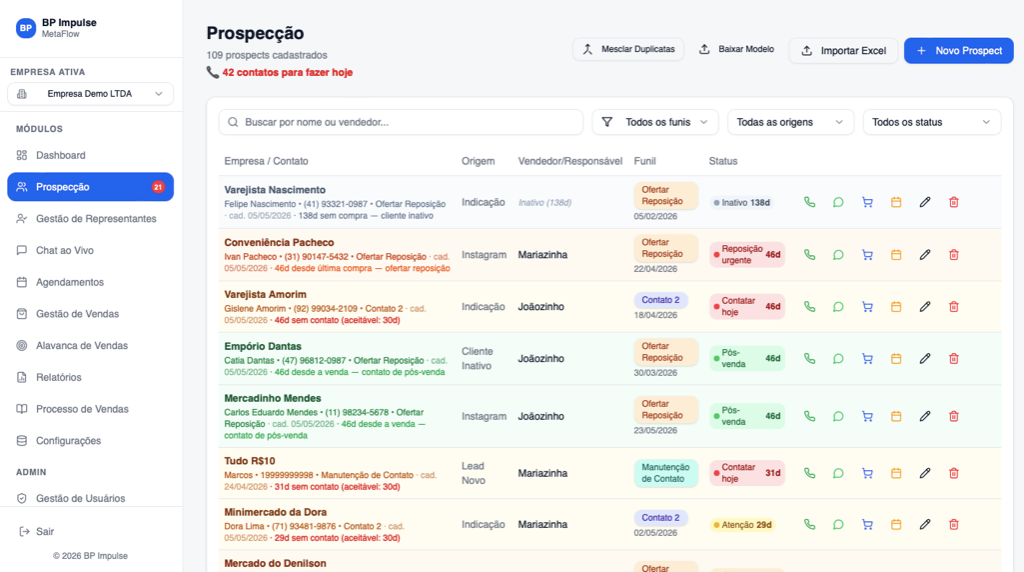This screenshot has height=572, width=1024.
Task: Click Manutenção de Contato funnel tag
Action: 665,473
